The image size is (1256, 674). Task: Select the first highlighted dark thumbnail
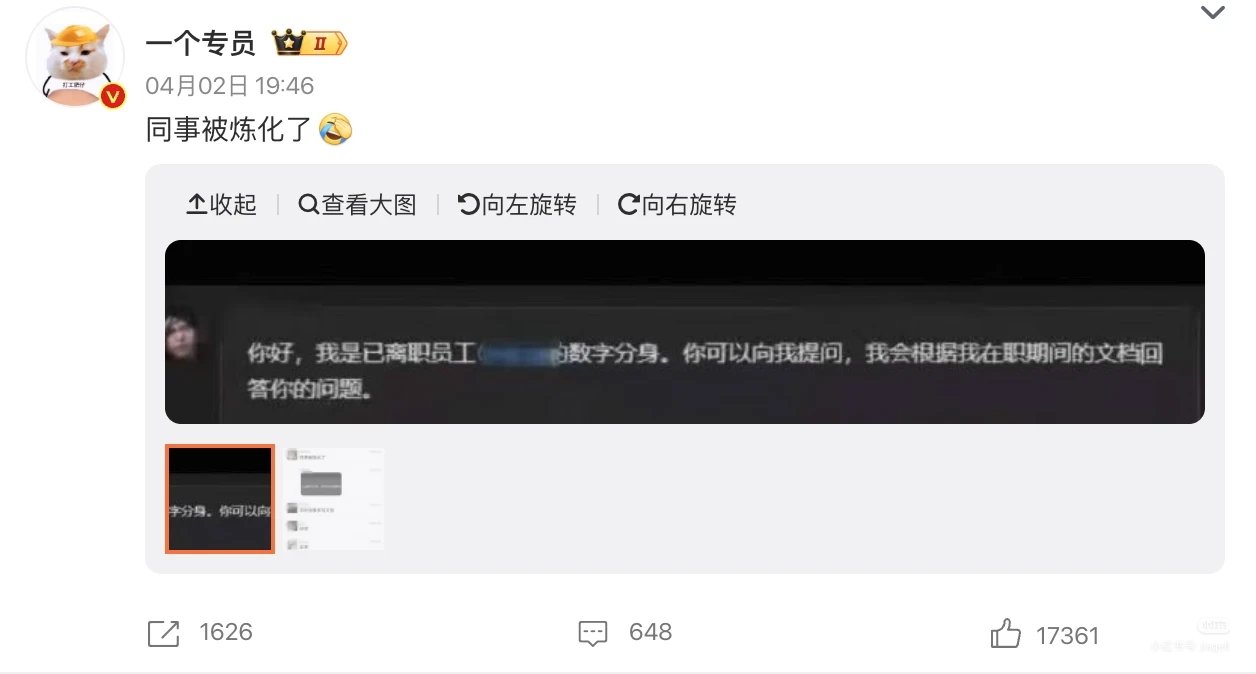[x=219, y=499]
